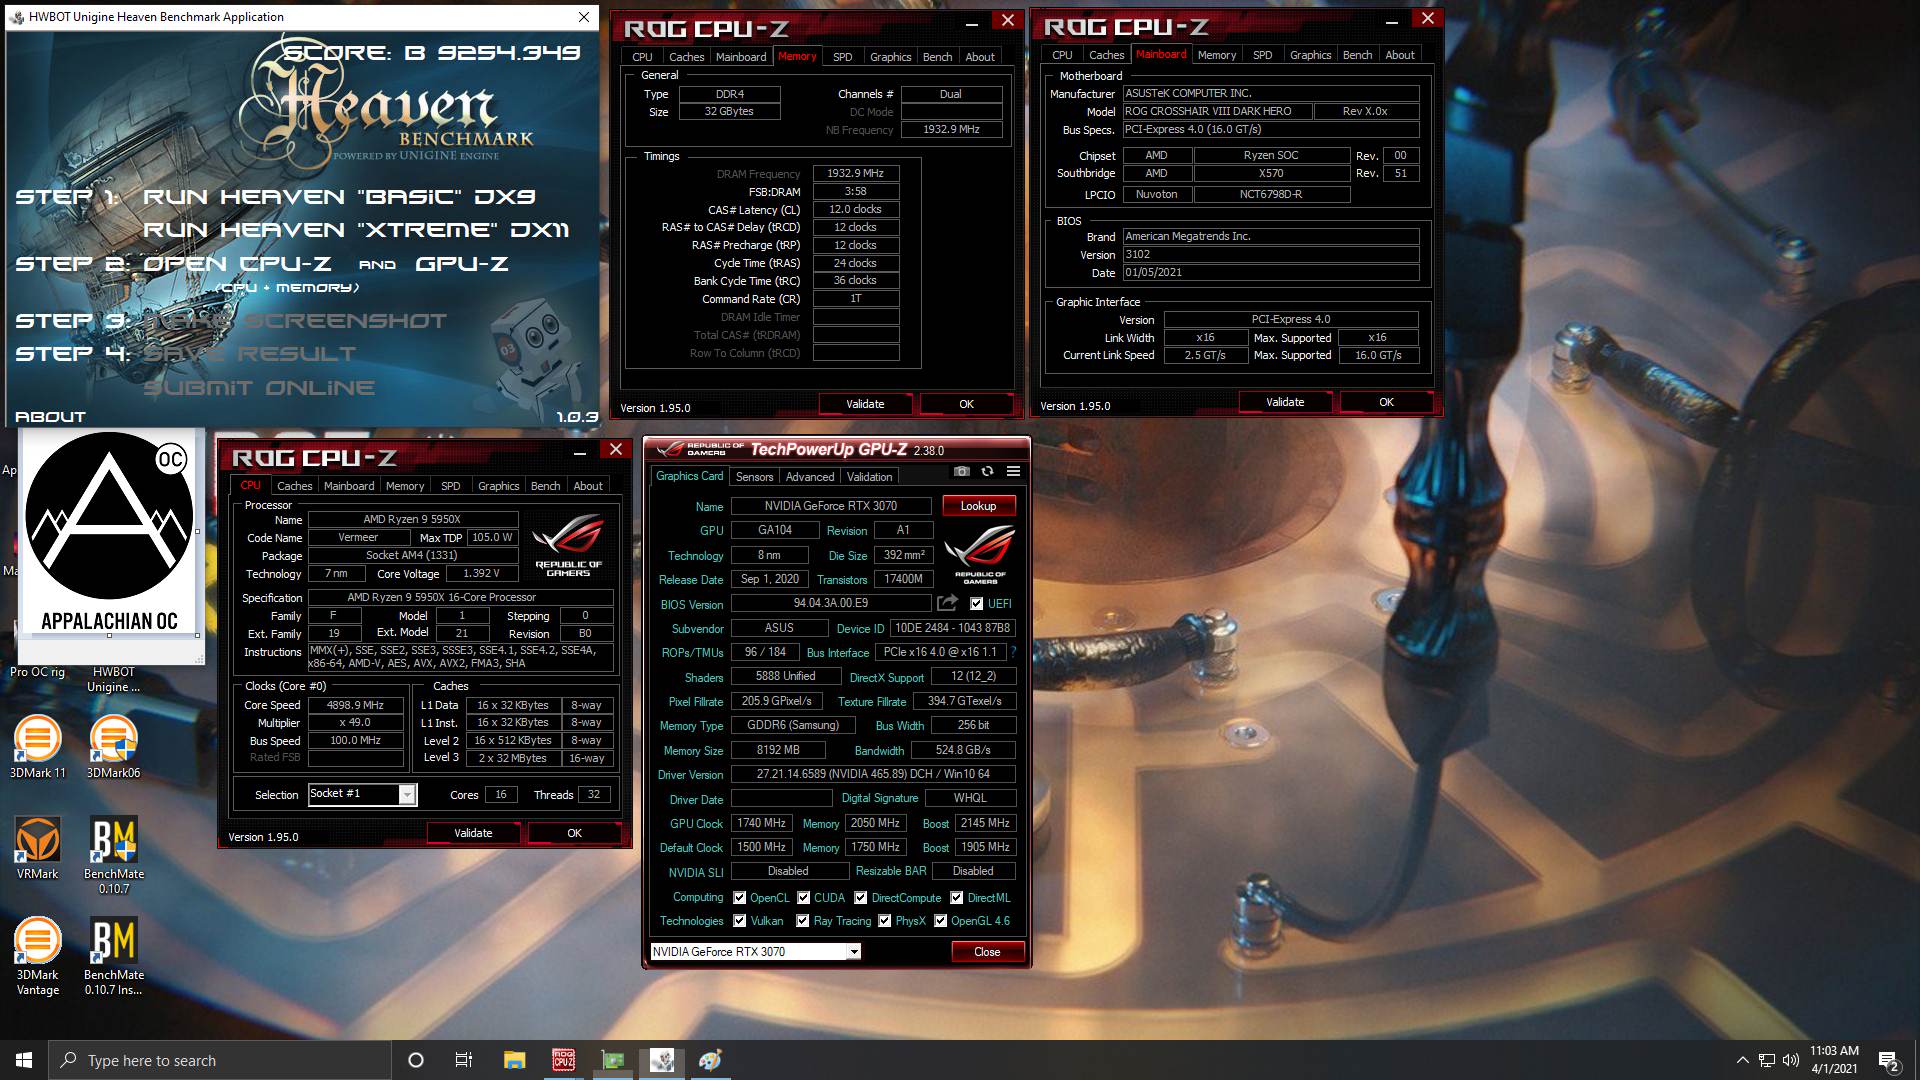The height and width of the screenshot is (1080, 1920).
Task: Click Run Heaven "Xtreme" DX11 in HWBOT
Action: (356, 230)
